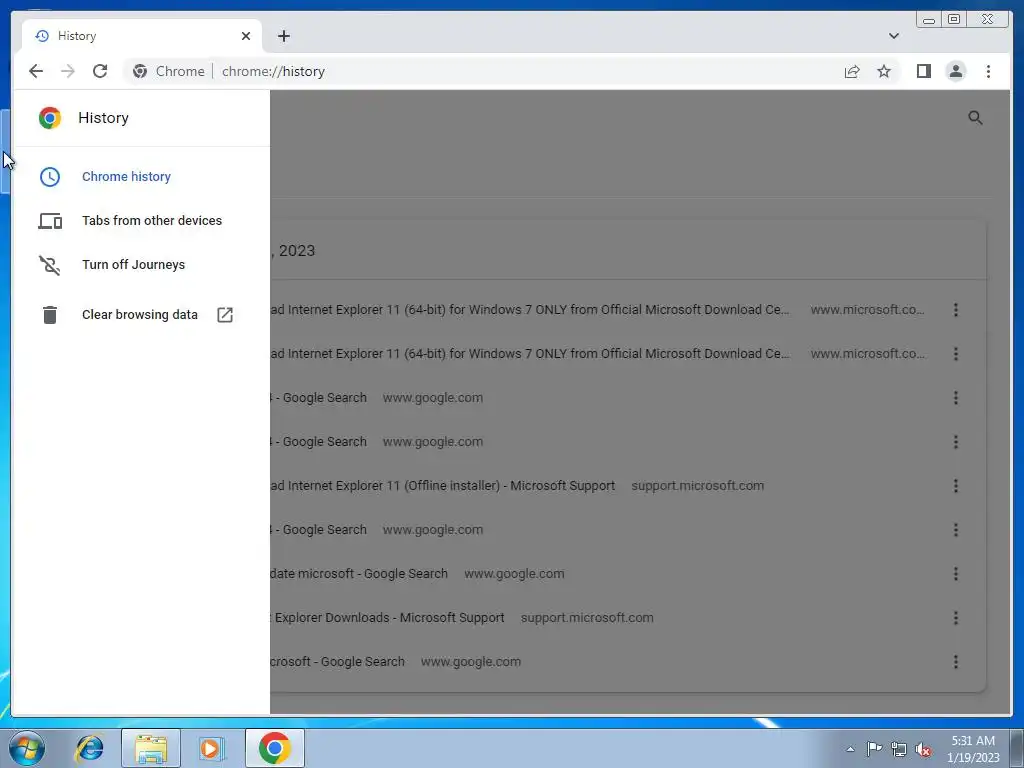Open actions menu for second Internet Explorer 11 (64-bit) entry
Image resolution: width=1024 pixels, height=768 pixels.
(x=956, y=353)
